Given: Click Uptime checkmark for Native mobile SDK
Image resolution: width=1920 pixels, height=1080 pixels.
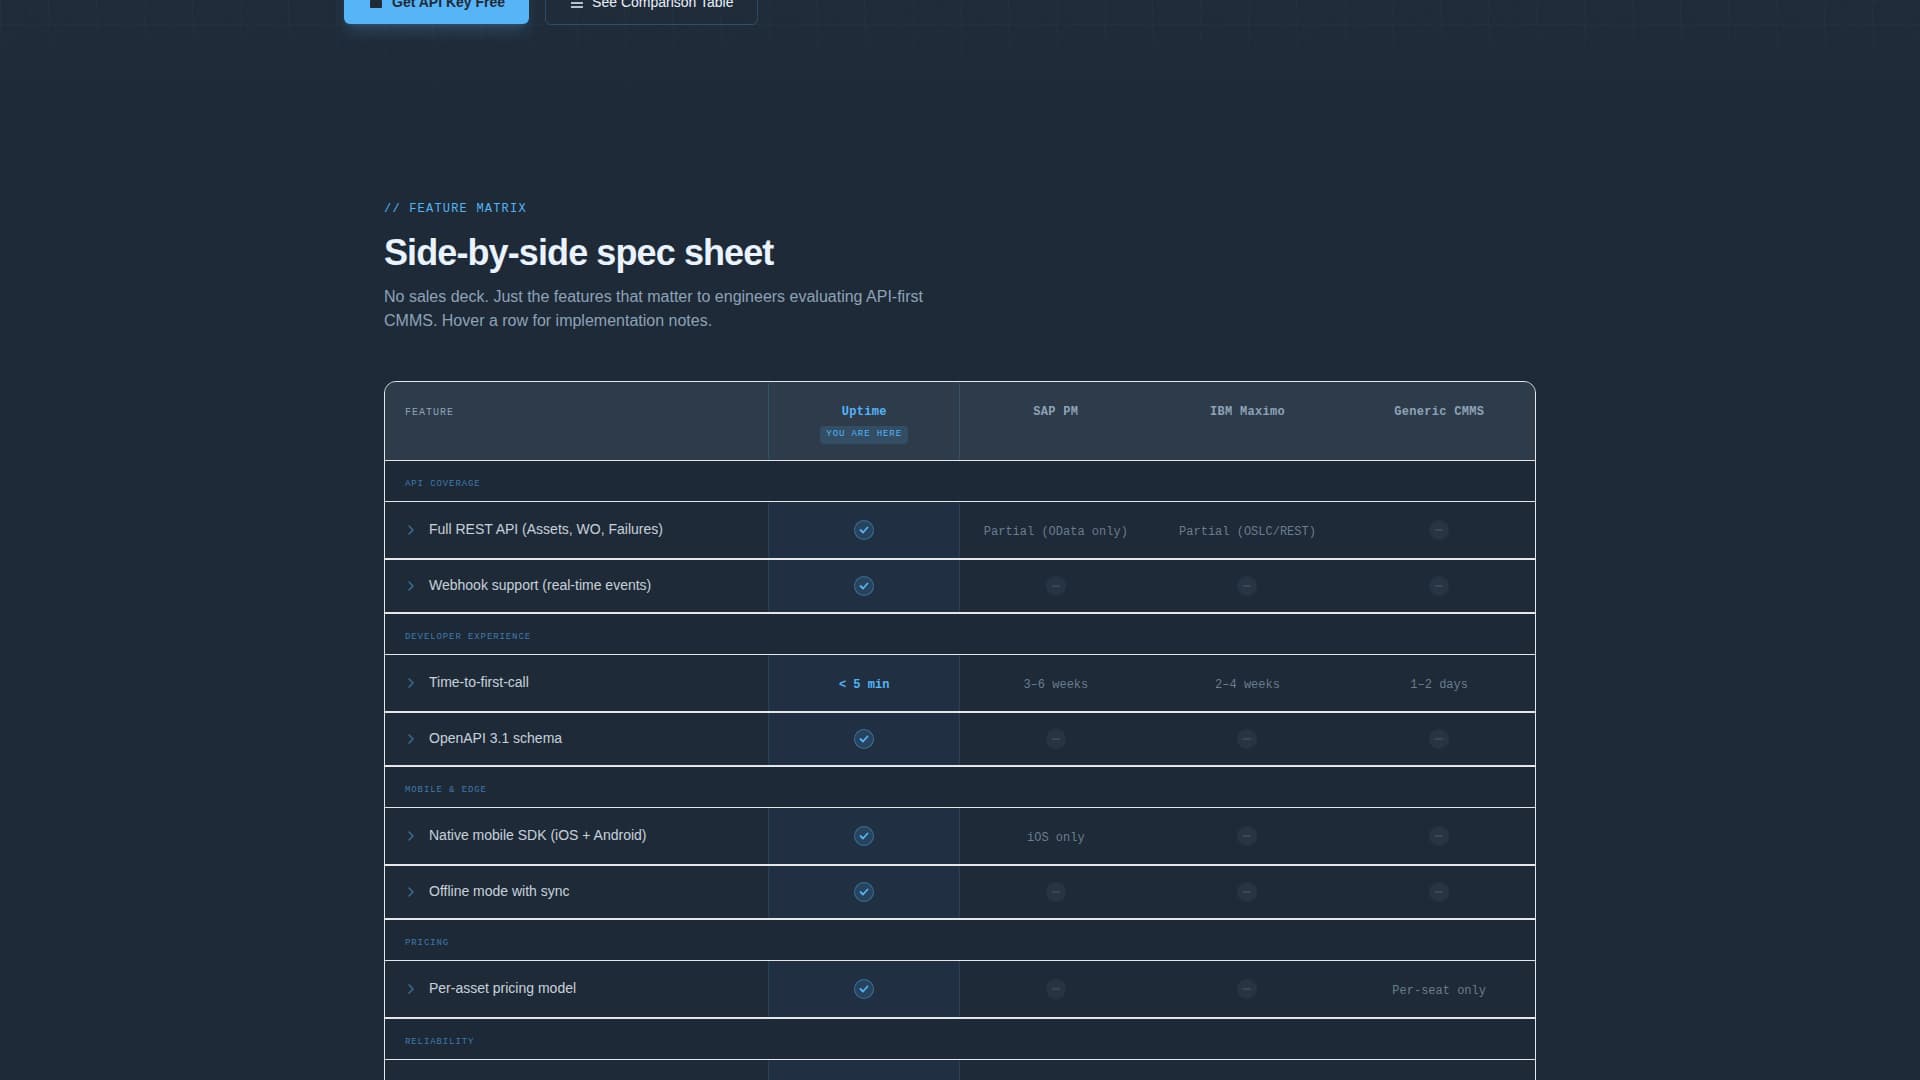Looking at the screenshot, I should (864, 836).
